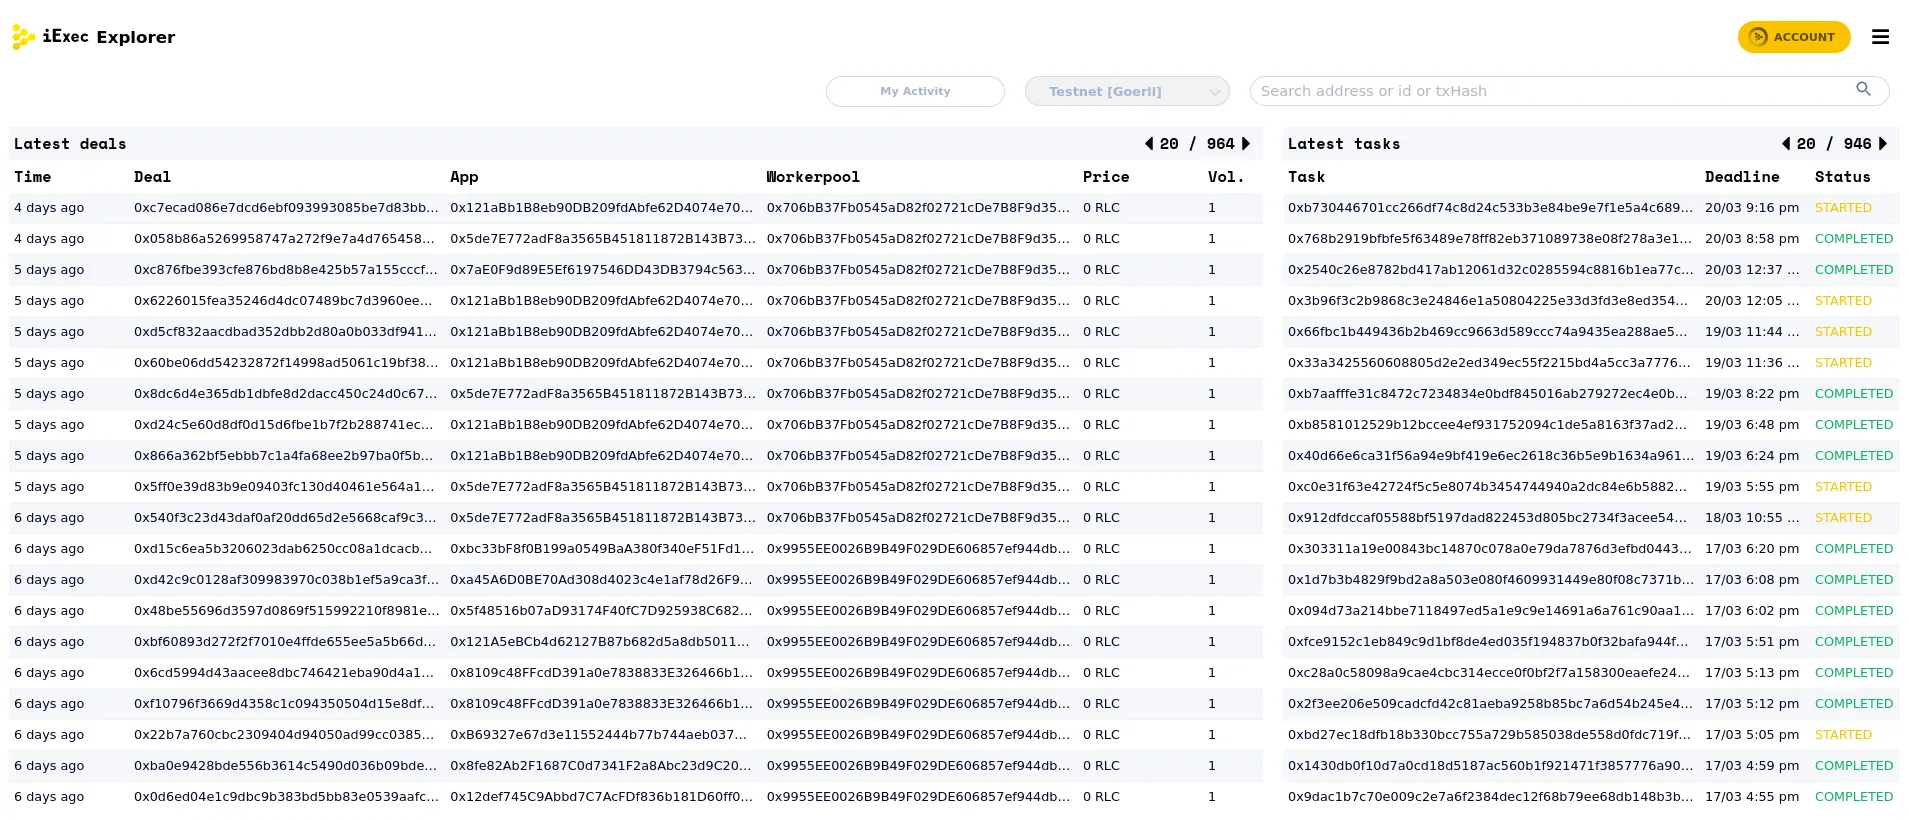Open deal 0x0d6ed04e1c9dbc9b383bd5bb83e0539aafc
Viewport: 1909px width, 820px height.
point(286,797)
